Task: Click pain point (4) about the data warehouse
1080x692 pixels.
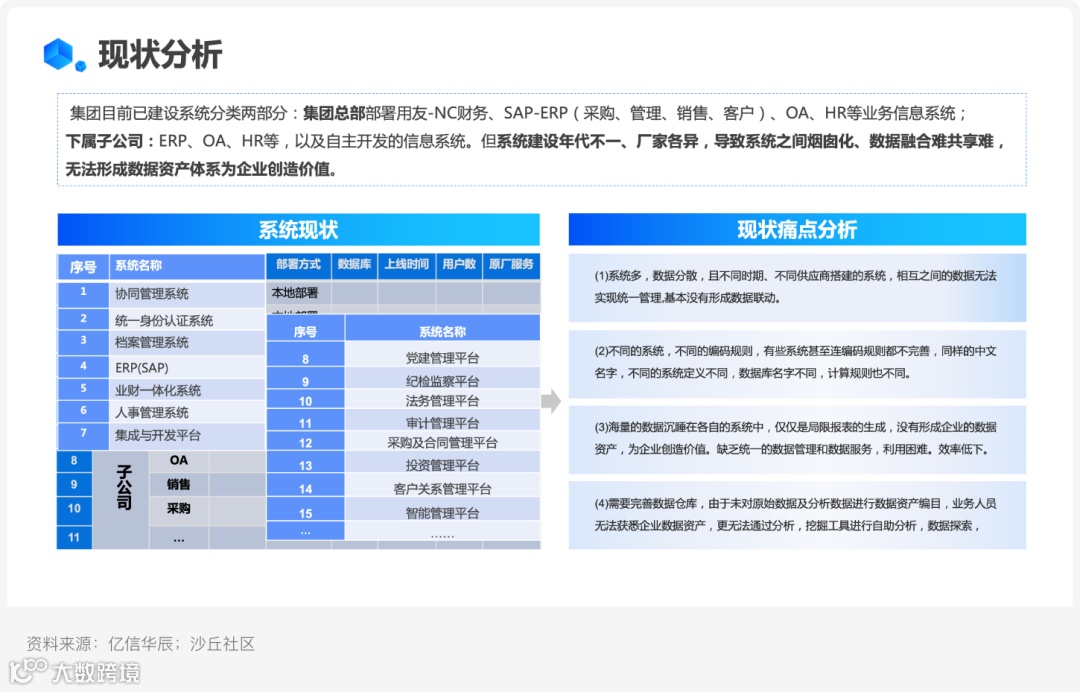Action: [797, 515]
